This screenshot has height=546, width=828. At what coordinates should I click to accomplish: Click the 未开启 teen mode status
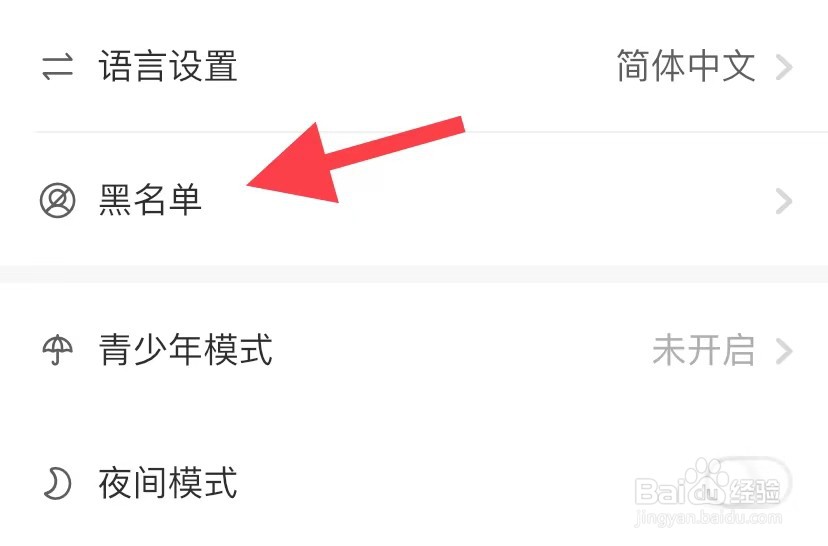tap(703, 350)
